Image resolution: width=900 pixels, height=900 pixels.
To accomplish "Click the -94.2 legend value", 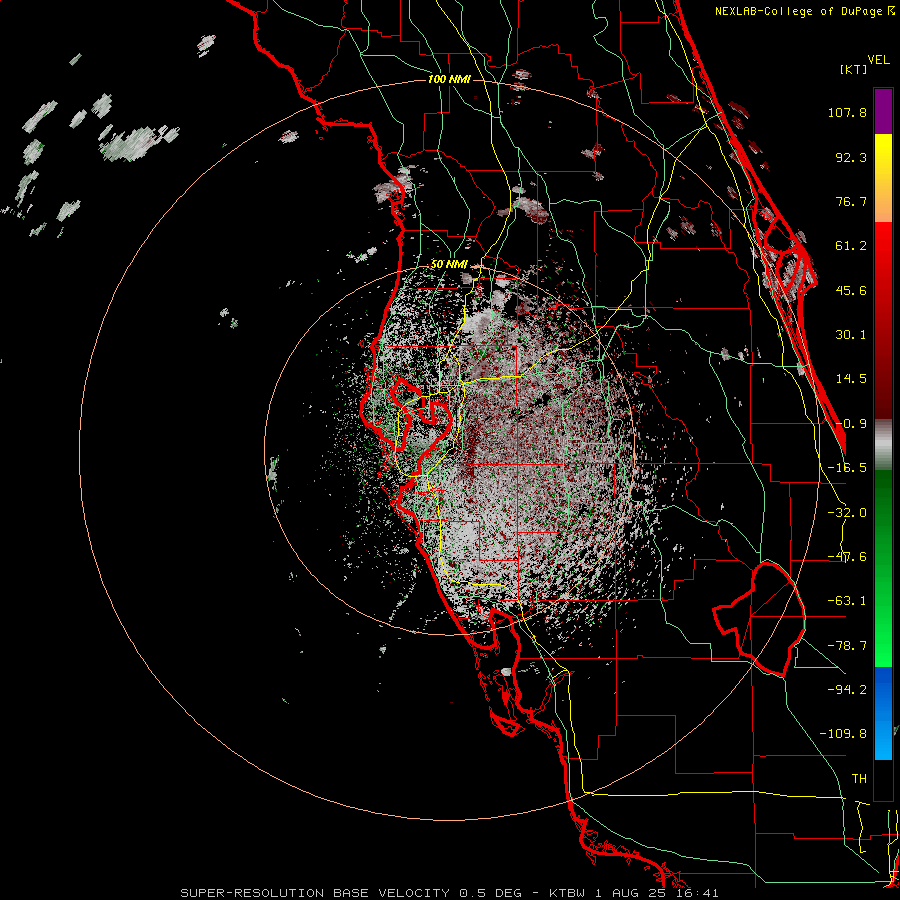I will click(847, 690).
